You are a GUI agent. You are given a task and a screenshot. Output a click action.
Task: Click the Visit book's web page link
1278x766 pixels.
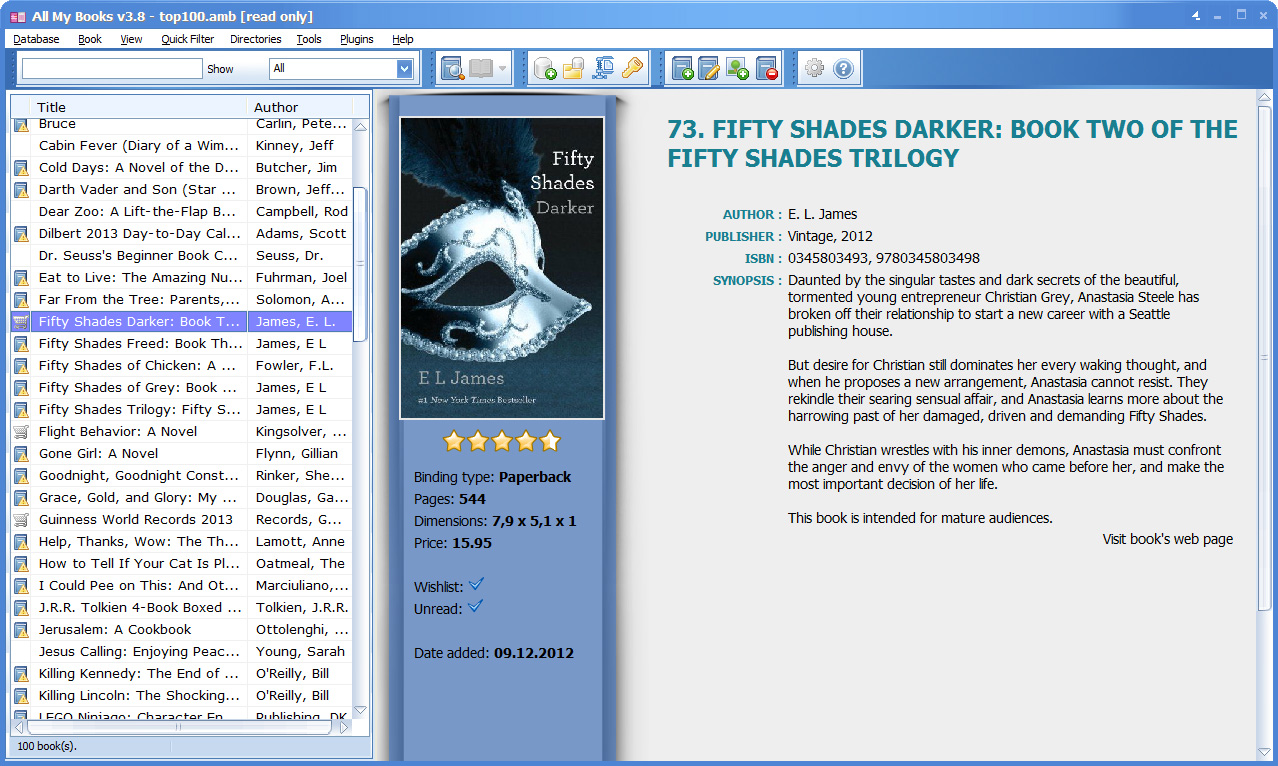(1167, 539)
